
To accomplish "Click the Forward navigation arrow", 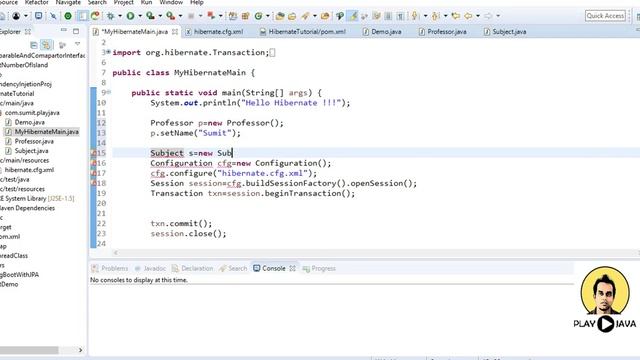I will click(488, 16).
